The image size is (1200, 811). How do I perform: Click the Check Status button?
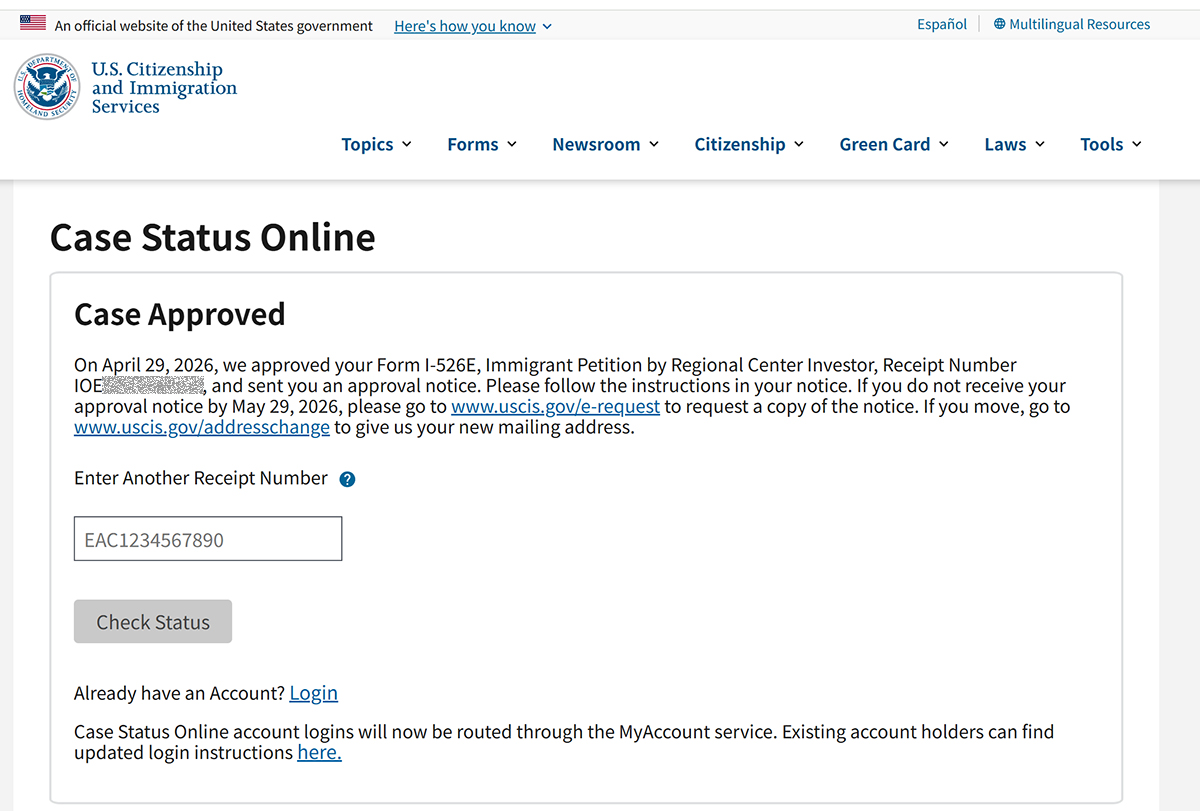pyautogui.click(x=153, y=622)
